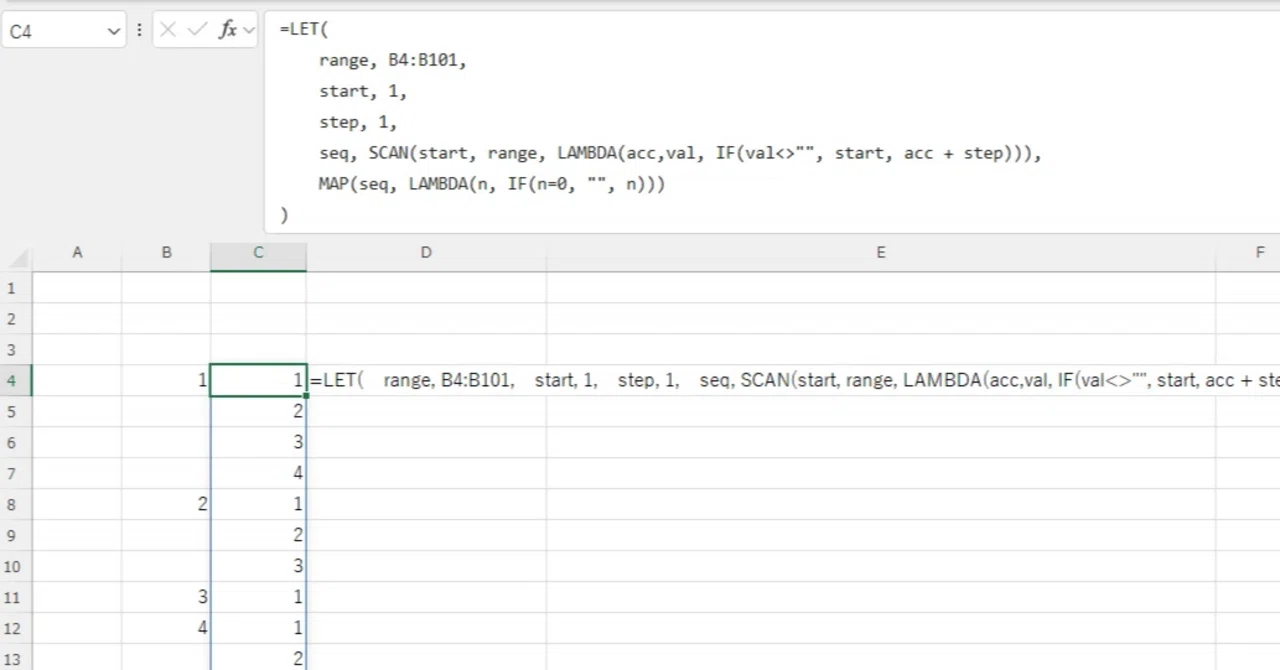
Task: Select row 6 header
Action: [x=16, y=443]
